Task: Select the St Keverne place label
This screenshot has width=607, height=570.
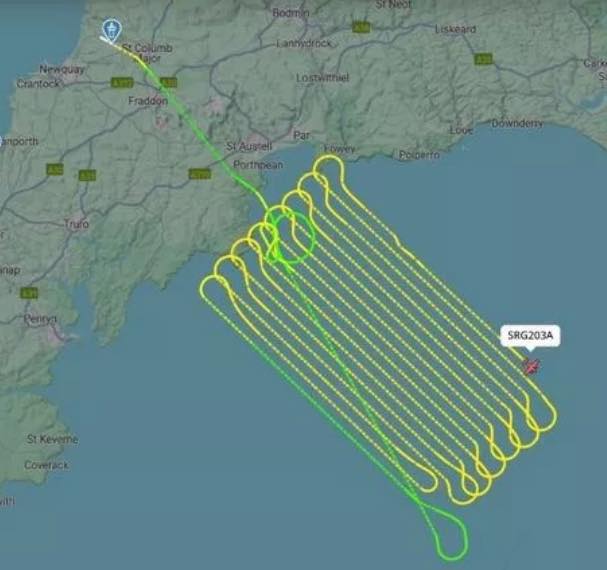Action: point(52,439)
